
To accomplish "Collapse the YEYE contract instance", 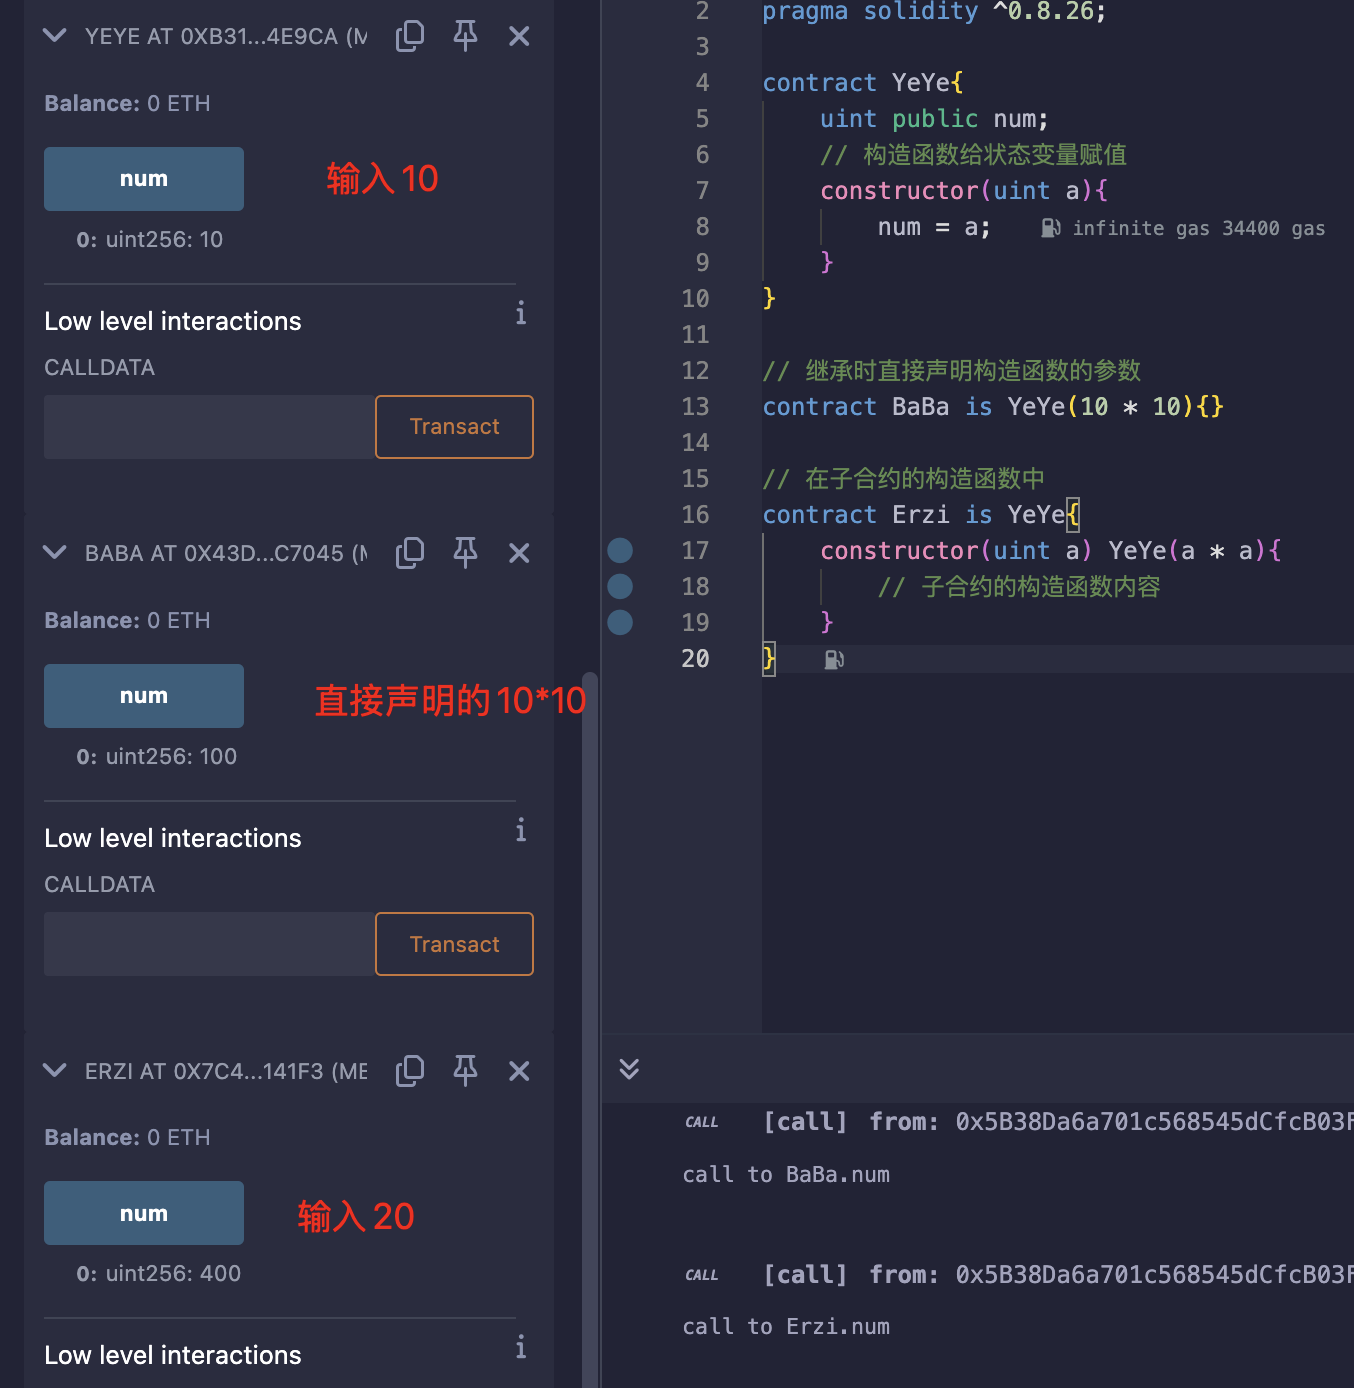I will (55, 36).
